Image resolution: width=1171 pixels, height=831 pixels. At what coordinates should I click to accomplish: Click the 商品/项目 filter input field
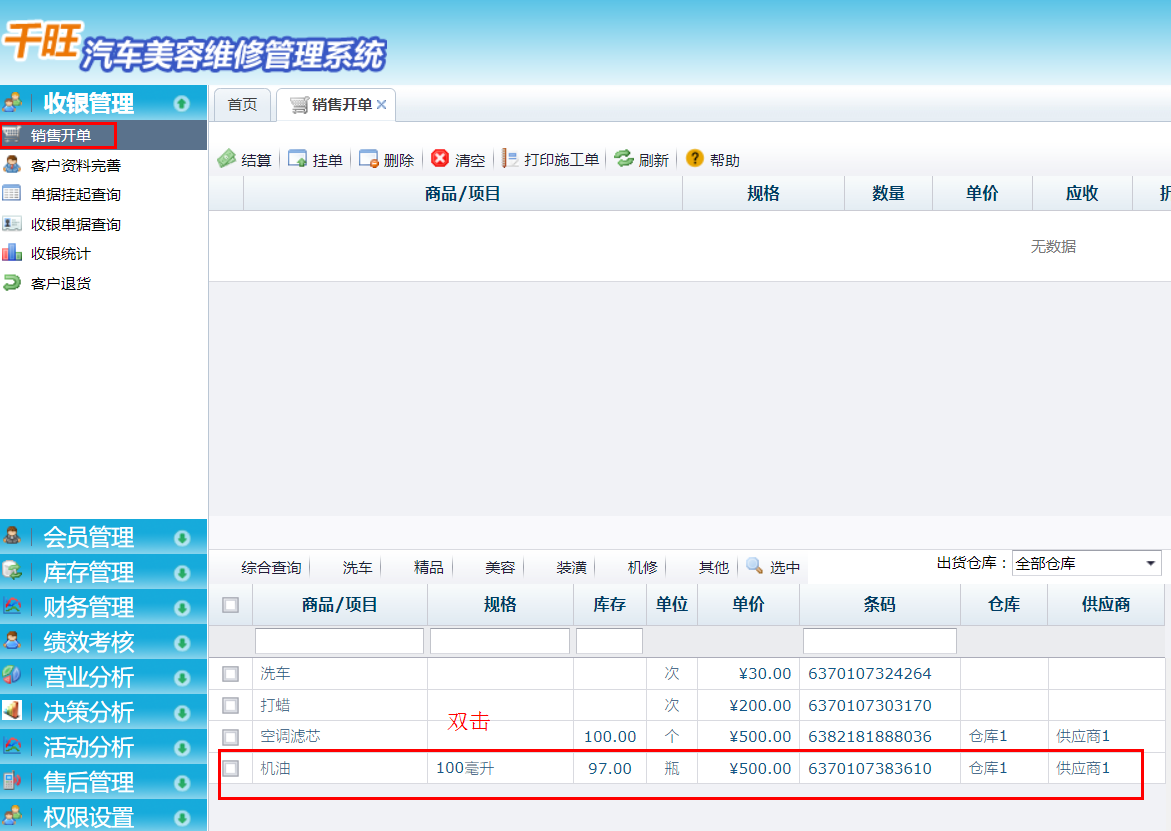click(x=340, y=641)
